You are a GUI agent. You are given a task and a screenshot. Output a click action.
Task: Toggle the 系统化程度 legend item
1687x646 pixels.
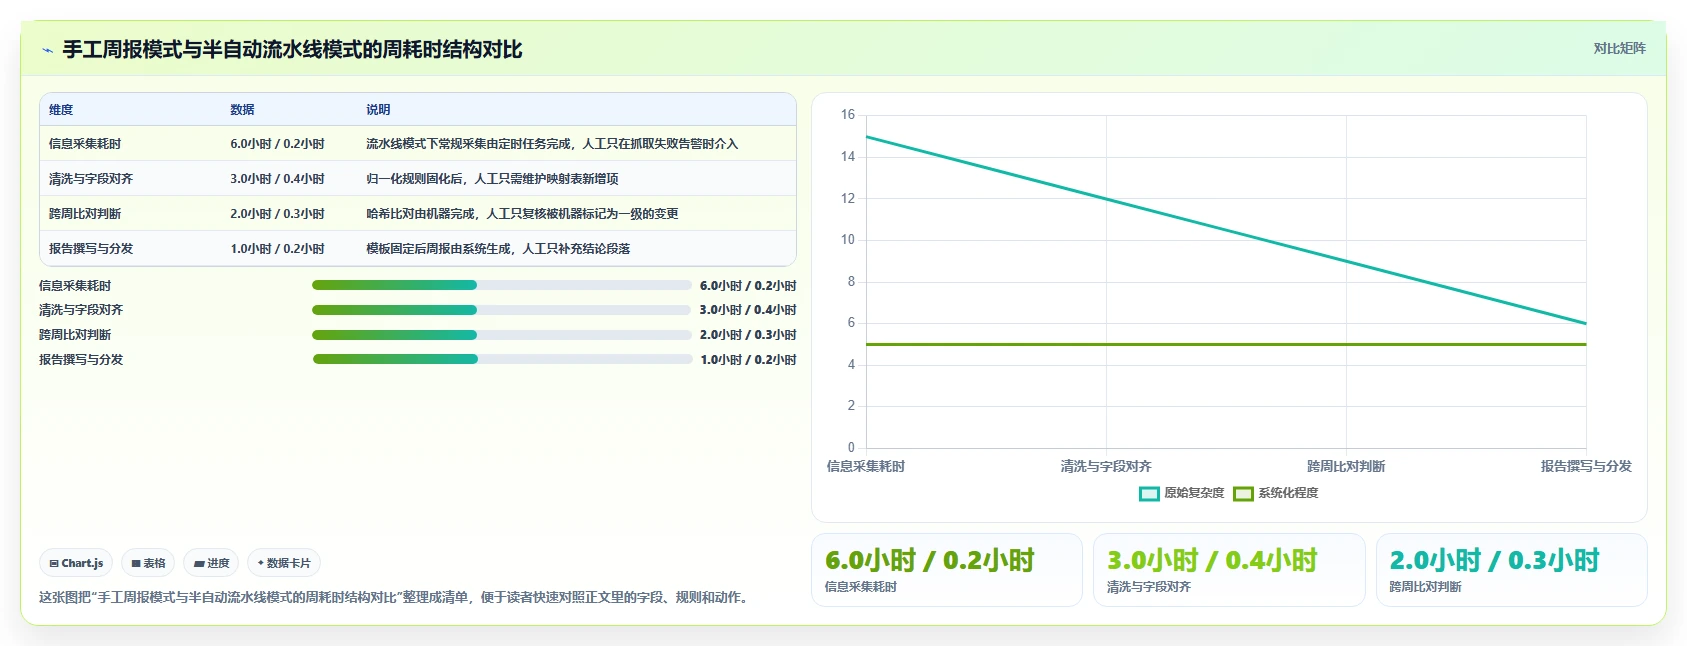[x=1276, y=493]
